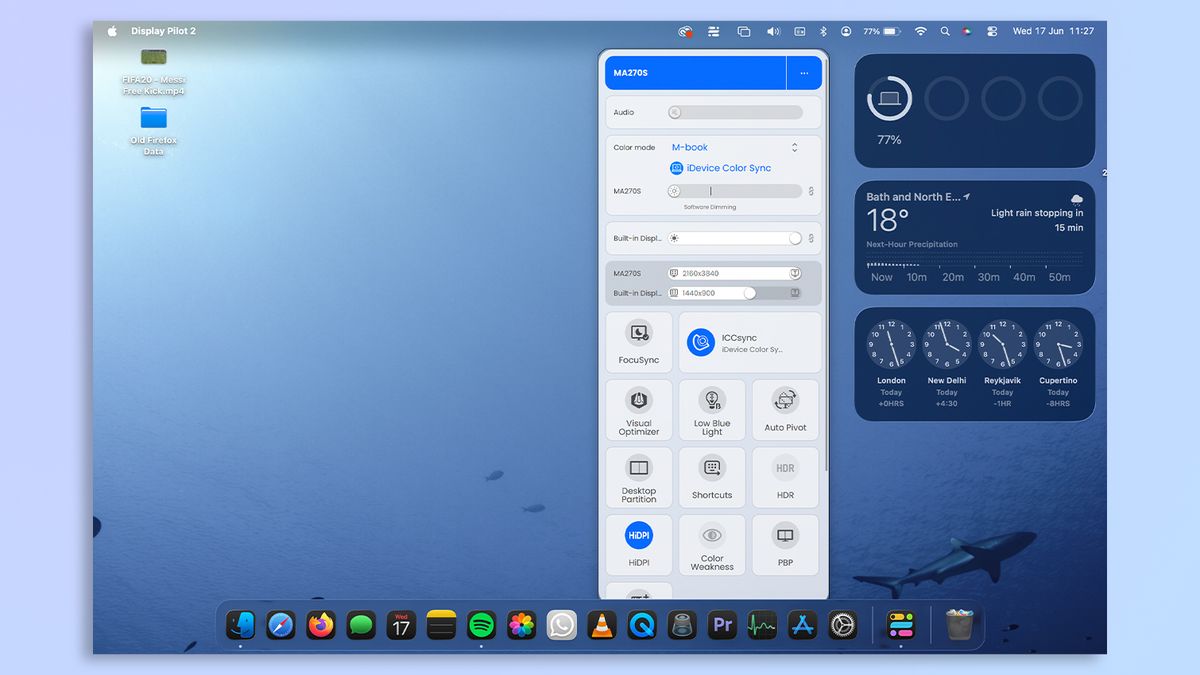Adjust Built-in Display 1440x900 resolution slider
Image resolution: width=1200 pixels, height=675 pixels.
735,293
